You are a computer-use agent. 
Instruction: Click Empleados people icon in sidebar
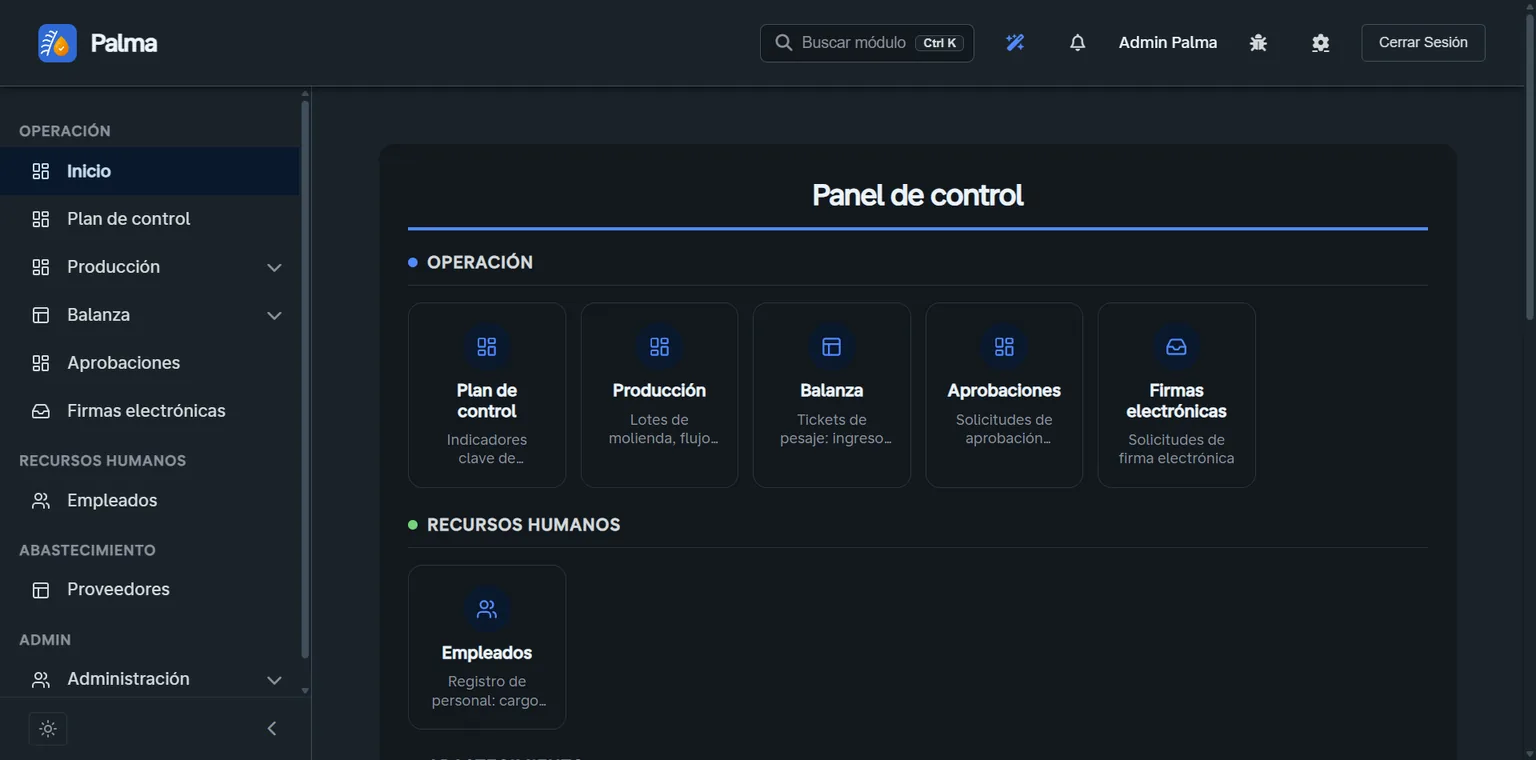[x=41, y=500]
